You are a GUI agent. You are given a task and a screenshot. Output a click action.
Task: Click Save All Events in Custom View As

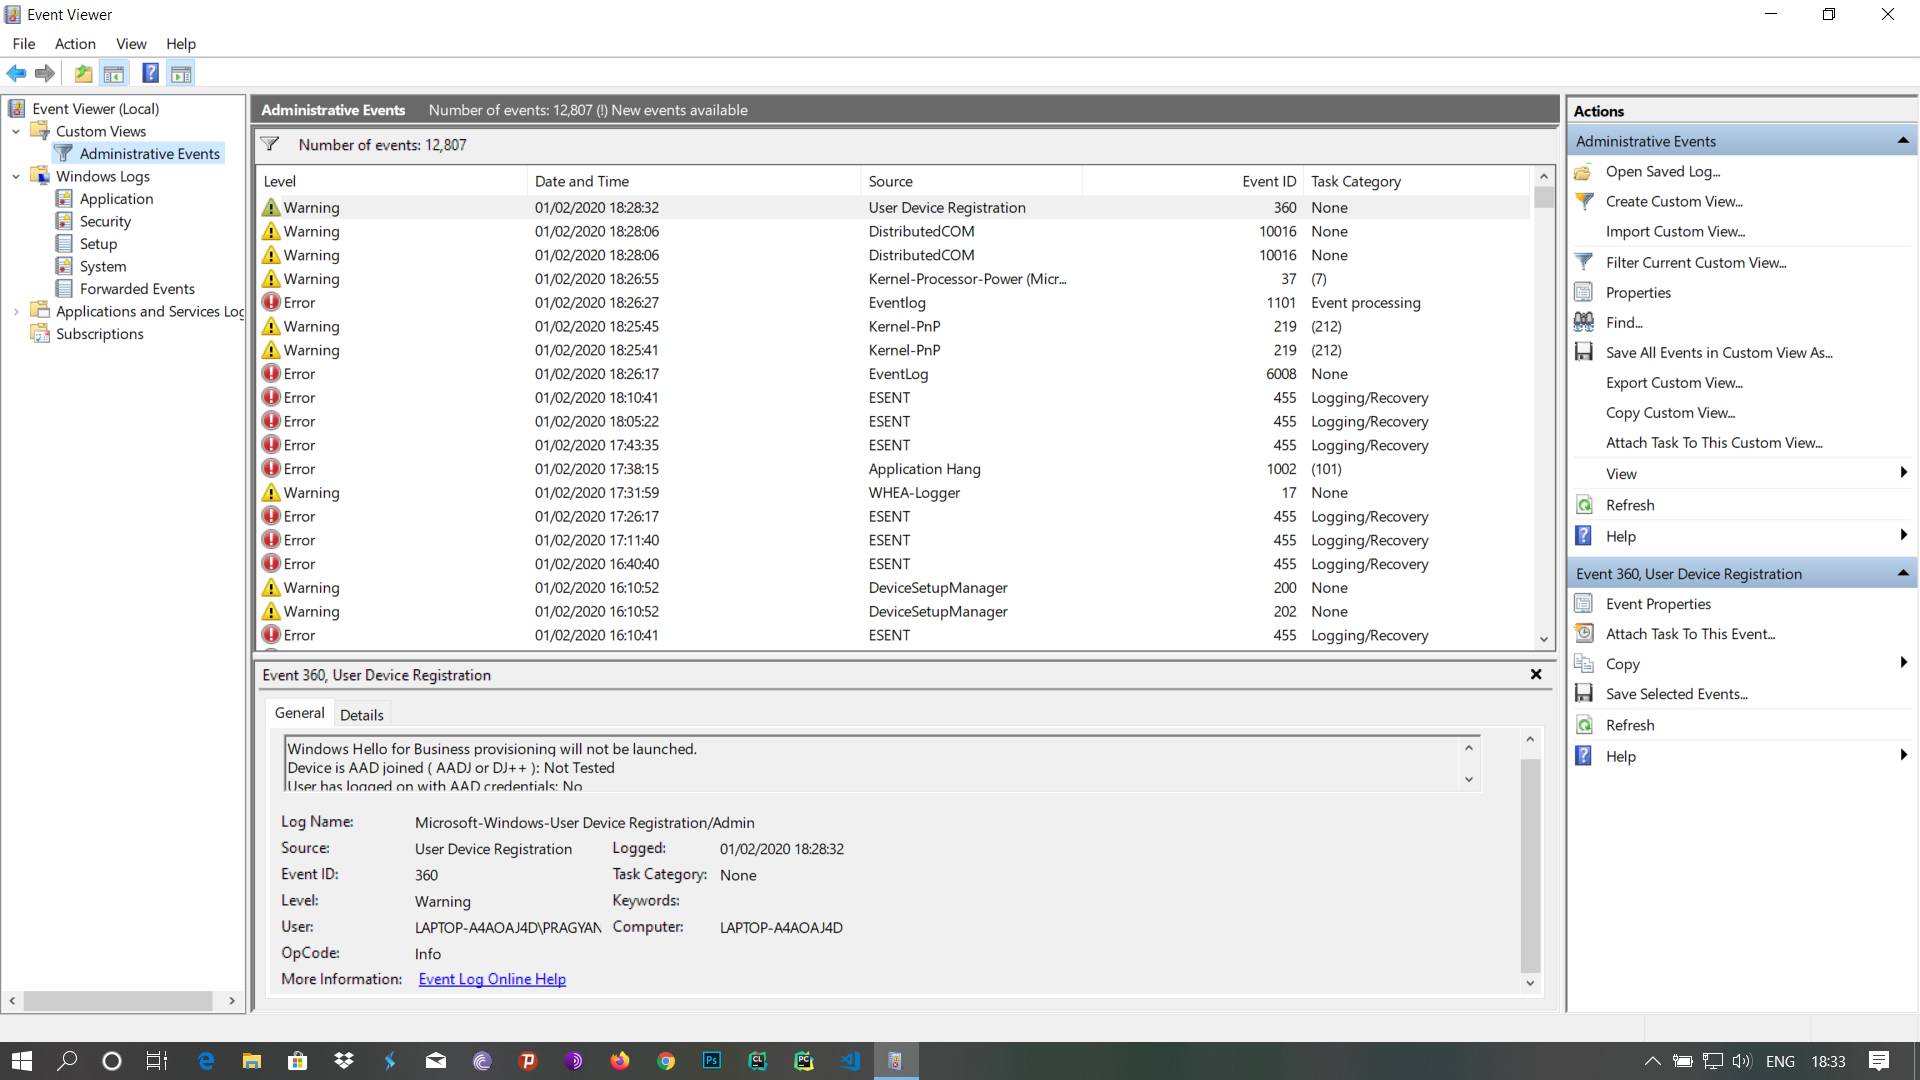[x=1719, y=352]
